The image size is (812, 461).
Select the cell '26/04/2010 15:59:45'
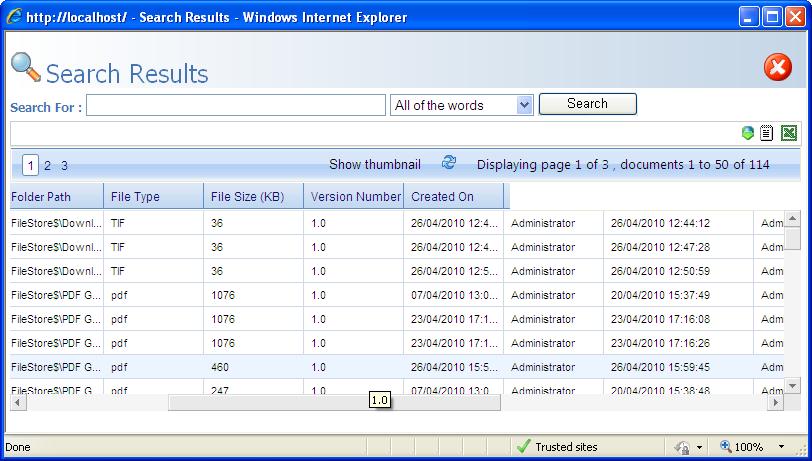[660, 367]
